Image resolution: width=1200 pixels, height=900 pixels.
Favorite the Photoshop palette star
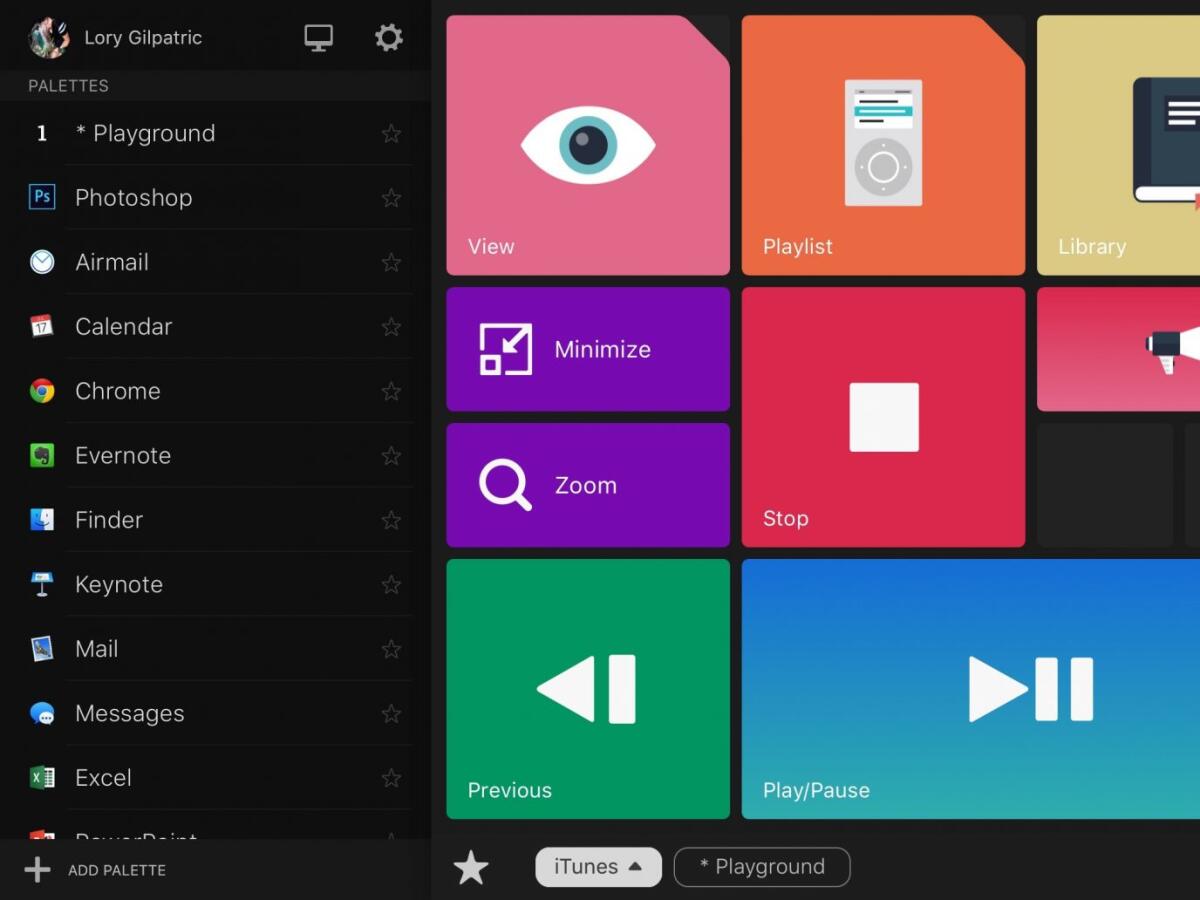pos(391,198)
